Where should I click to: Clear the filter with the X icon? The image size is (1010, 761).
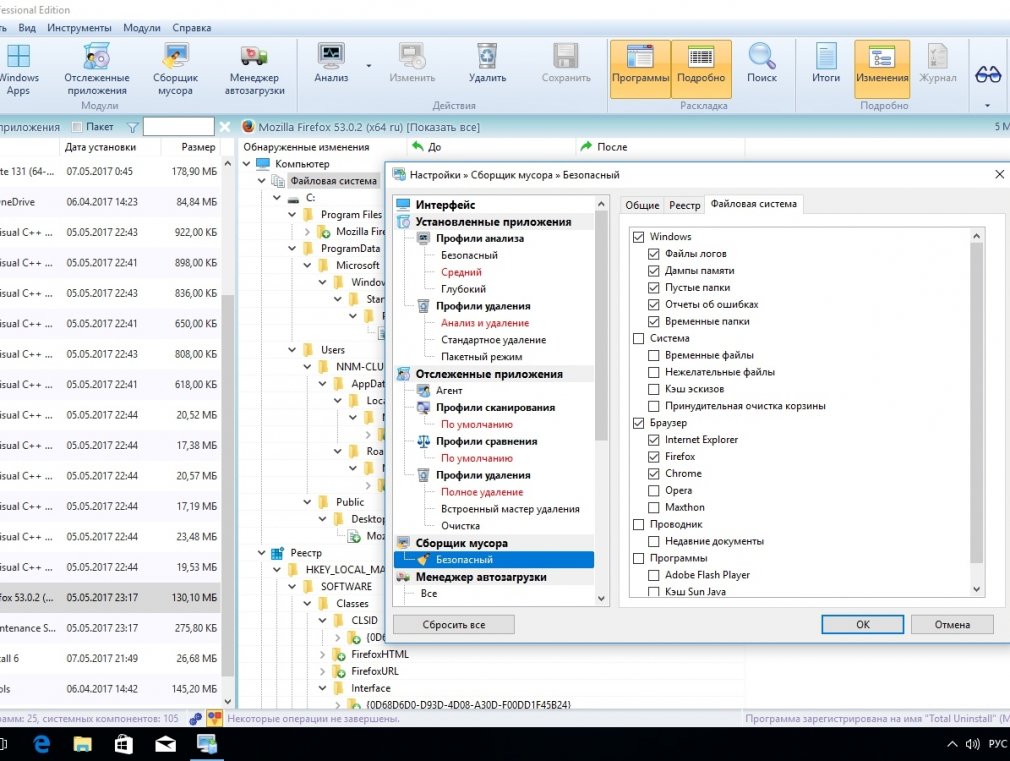click(224, 127)
